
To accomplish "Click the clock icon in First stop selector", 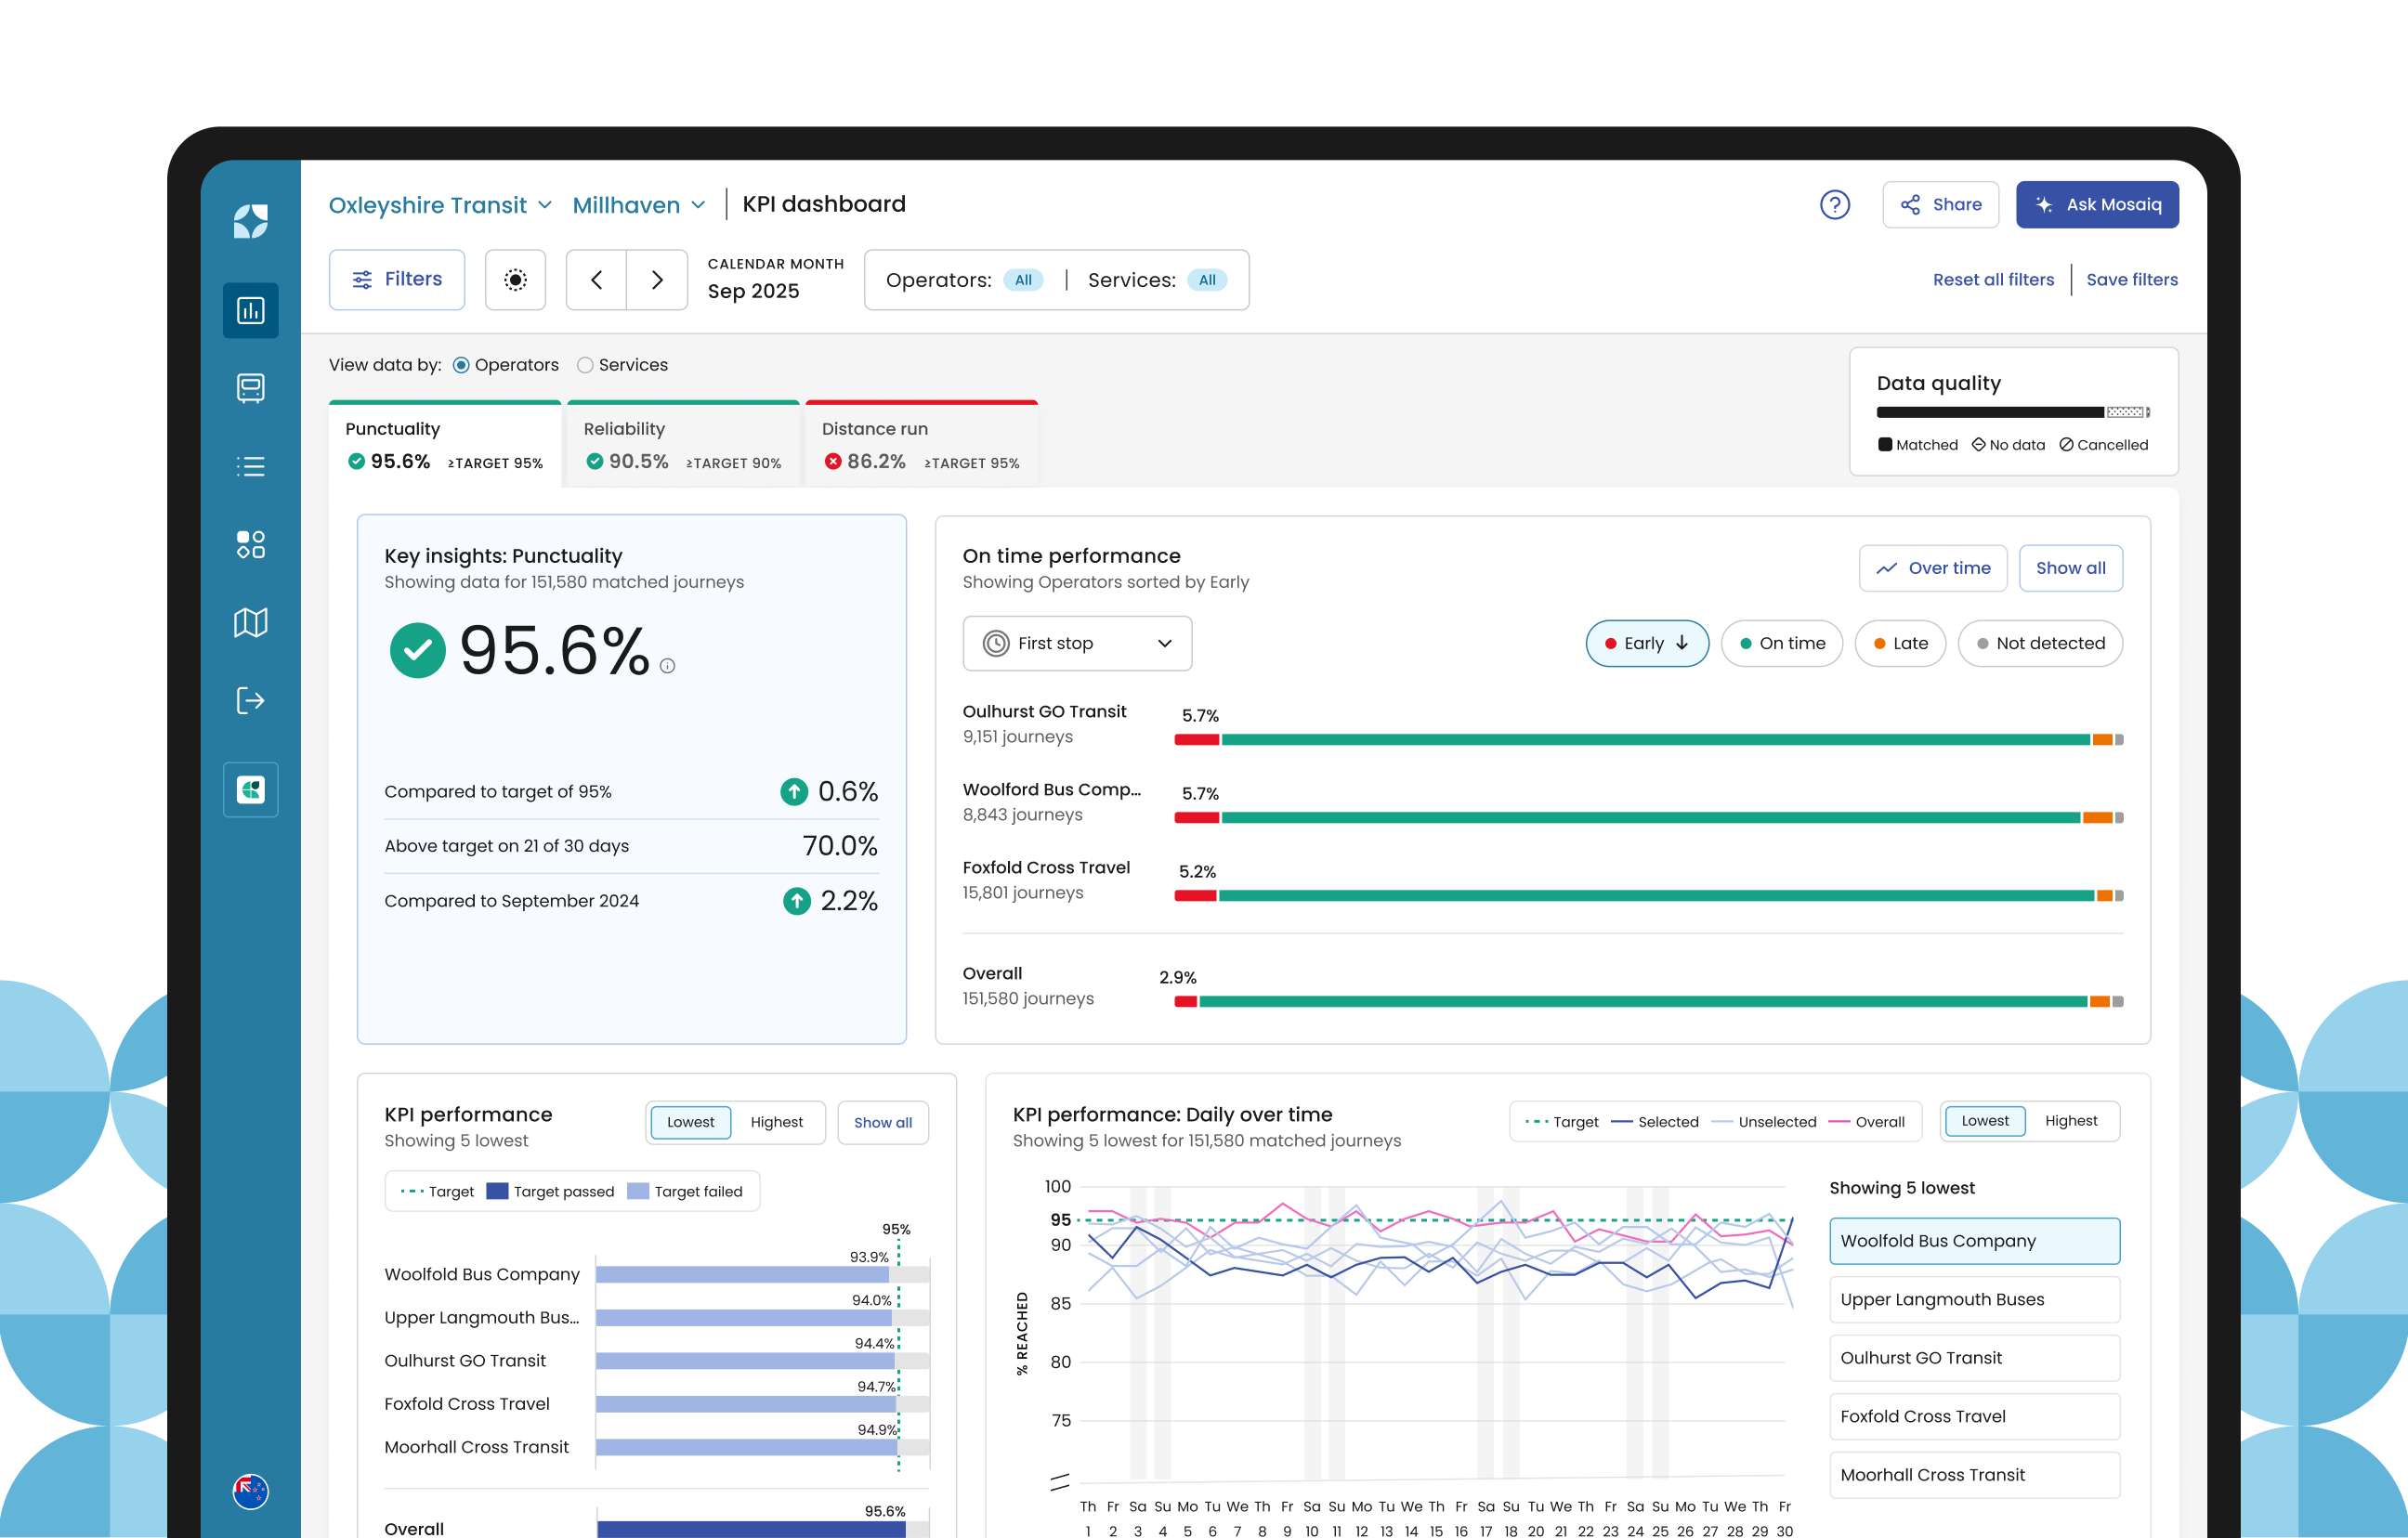I will [996, 643].
